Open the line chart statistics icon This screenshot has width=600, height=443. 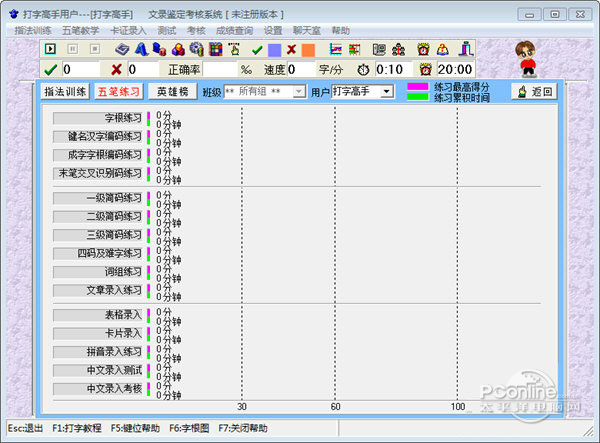click(x=336, y=49)
